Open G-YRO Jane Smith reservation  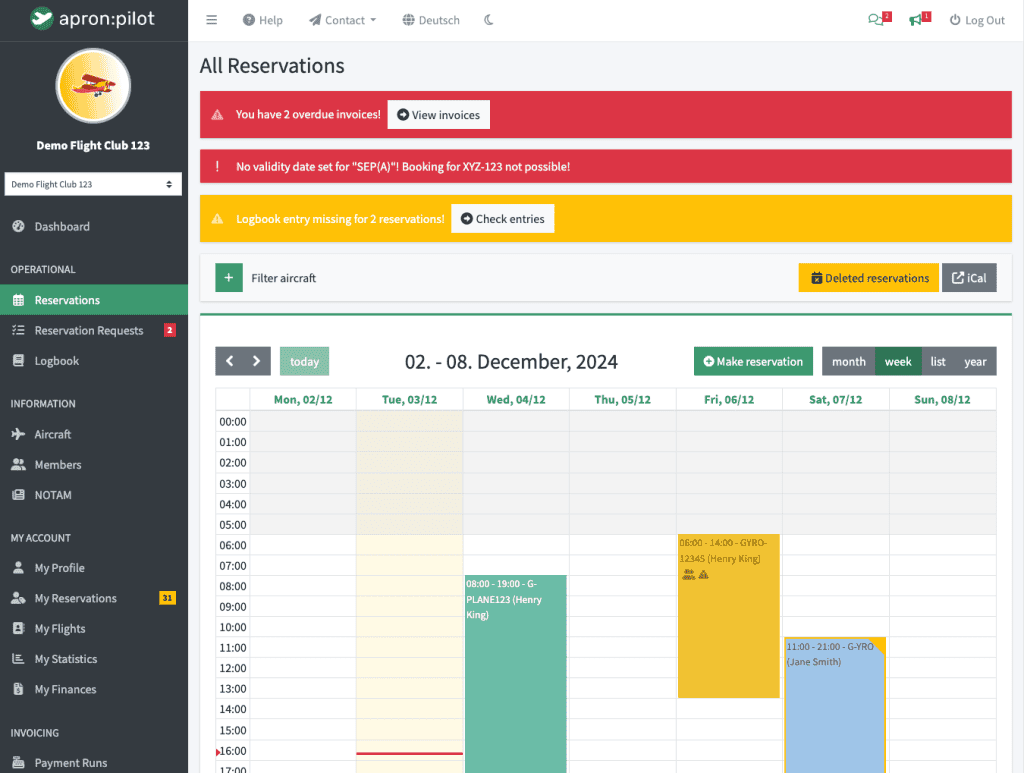[x=835, y=705]
